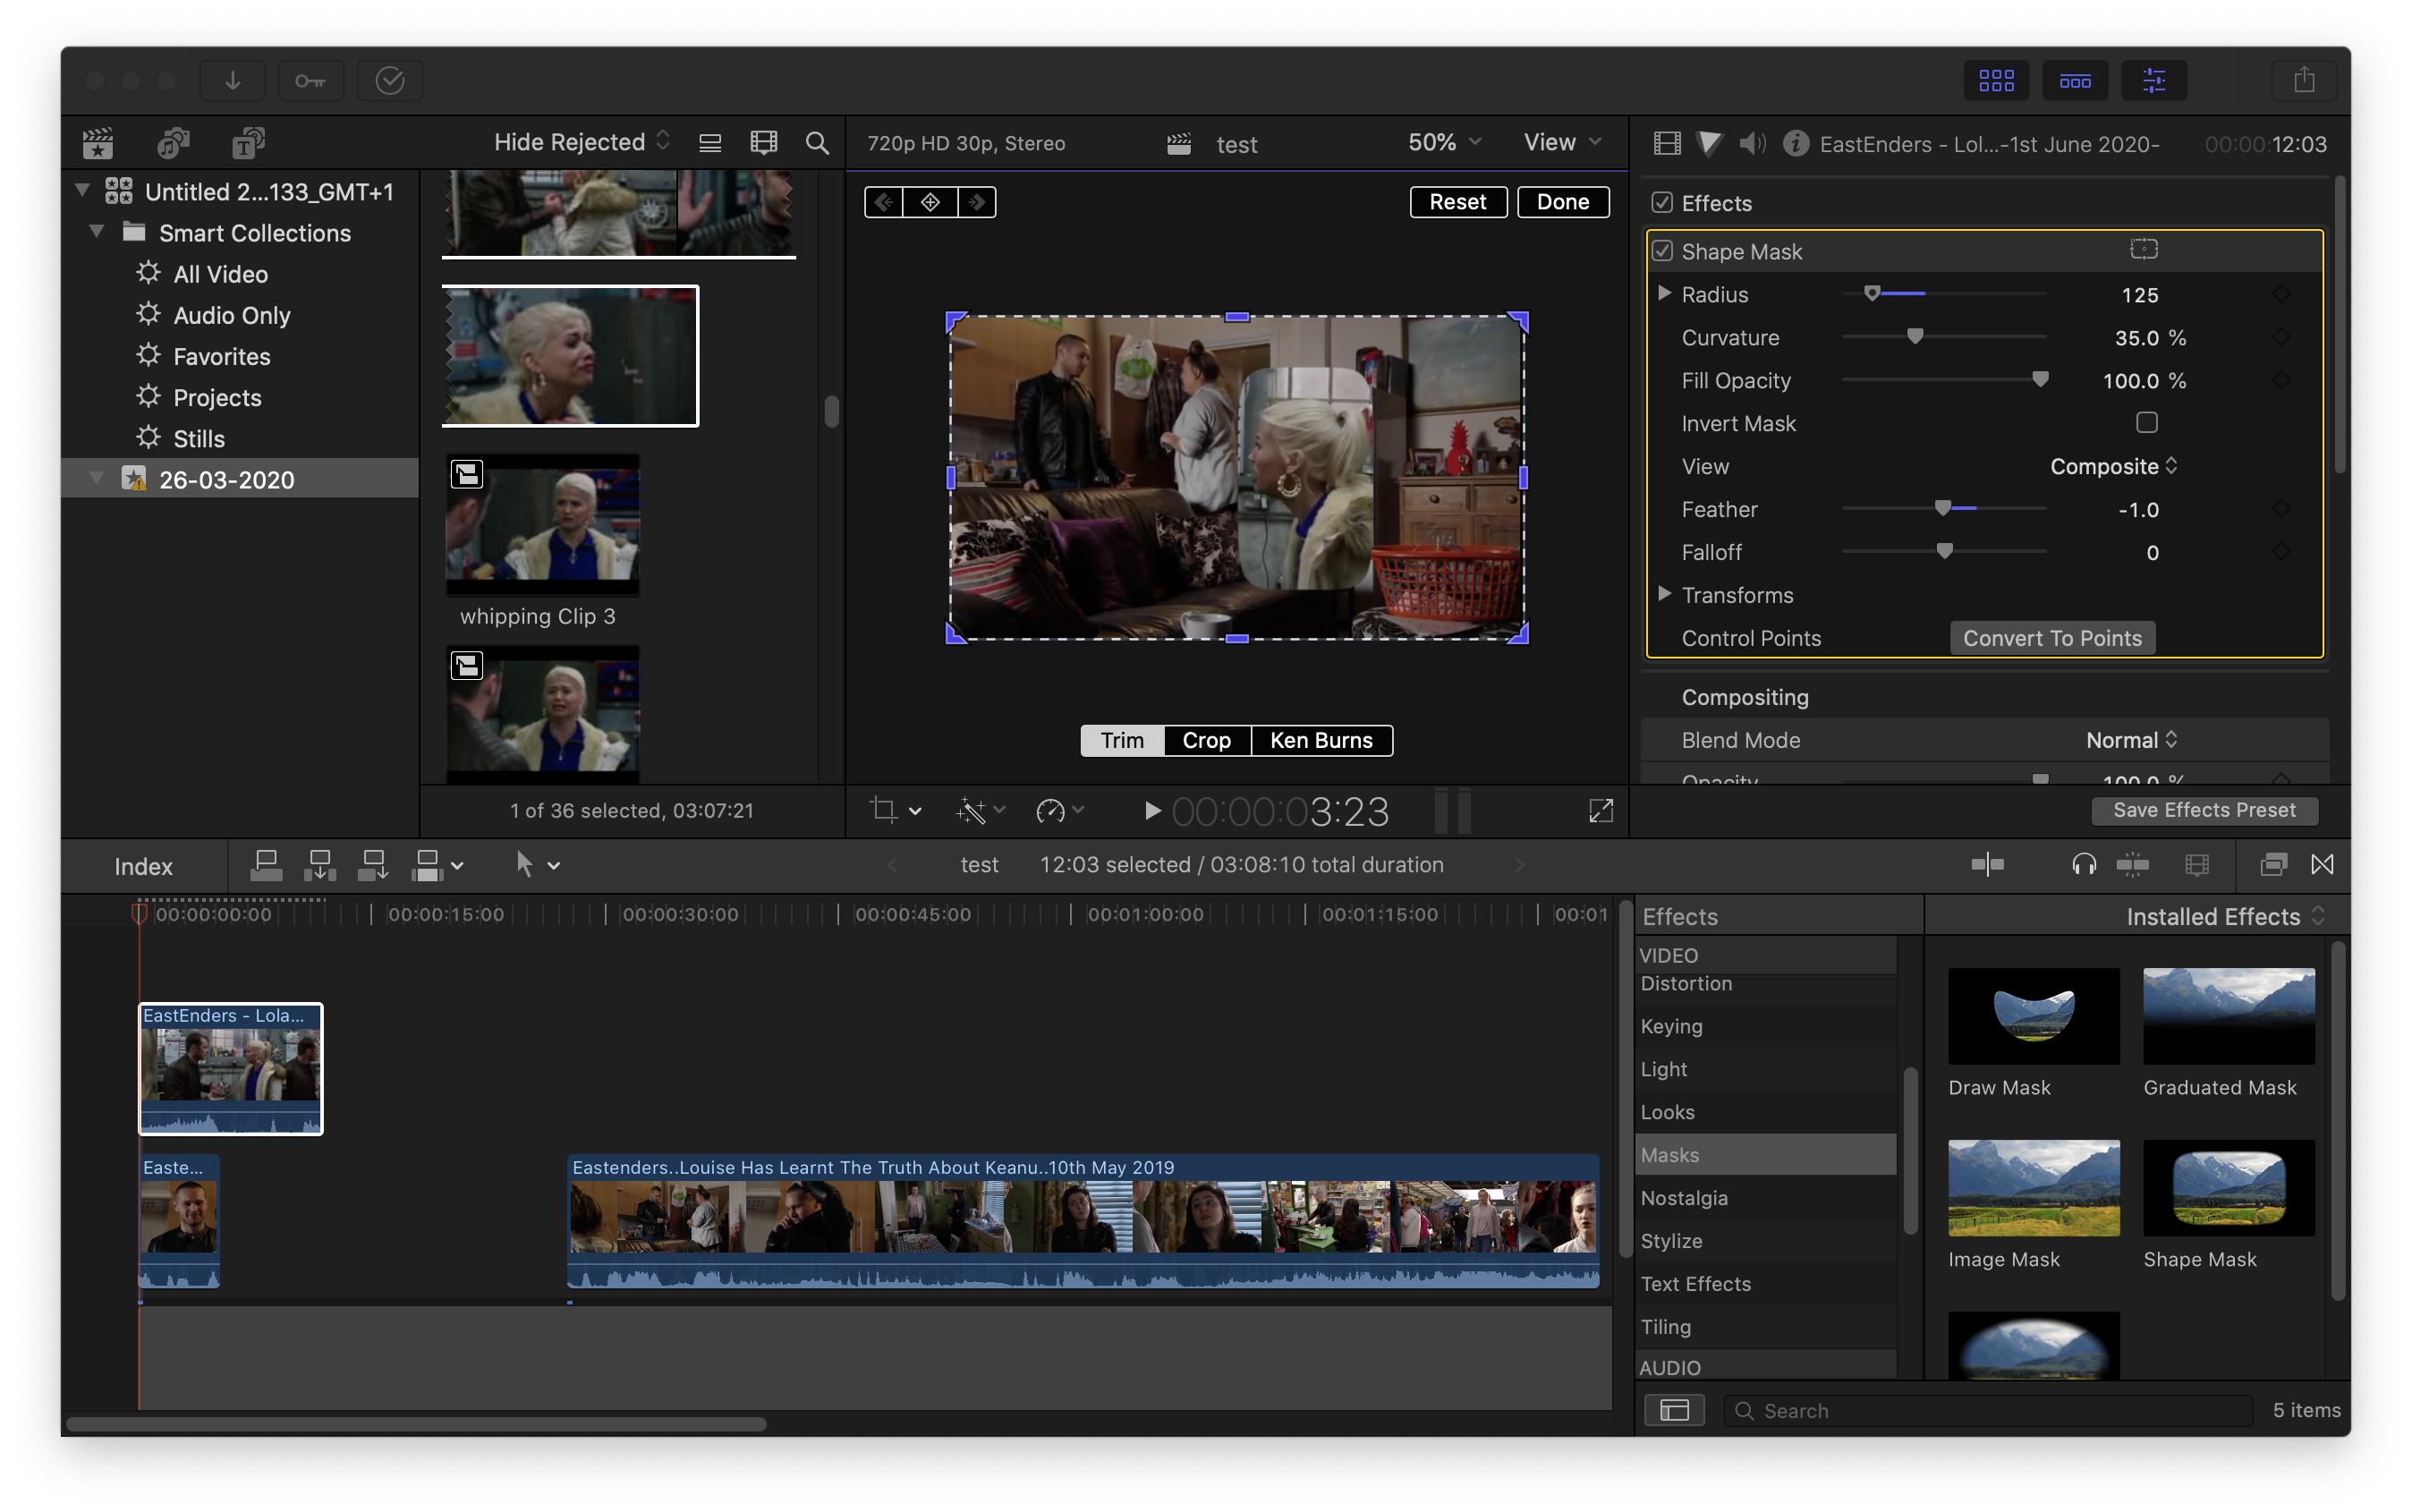The image size is (2412, 1512).
Task: Click the Convert To Points button
Action: 2052,638
